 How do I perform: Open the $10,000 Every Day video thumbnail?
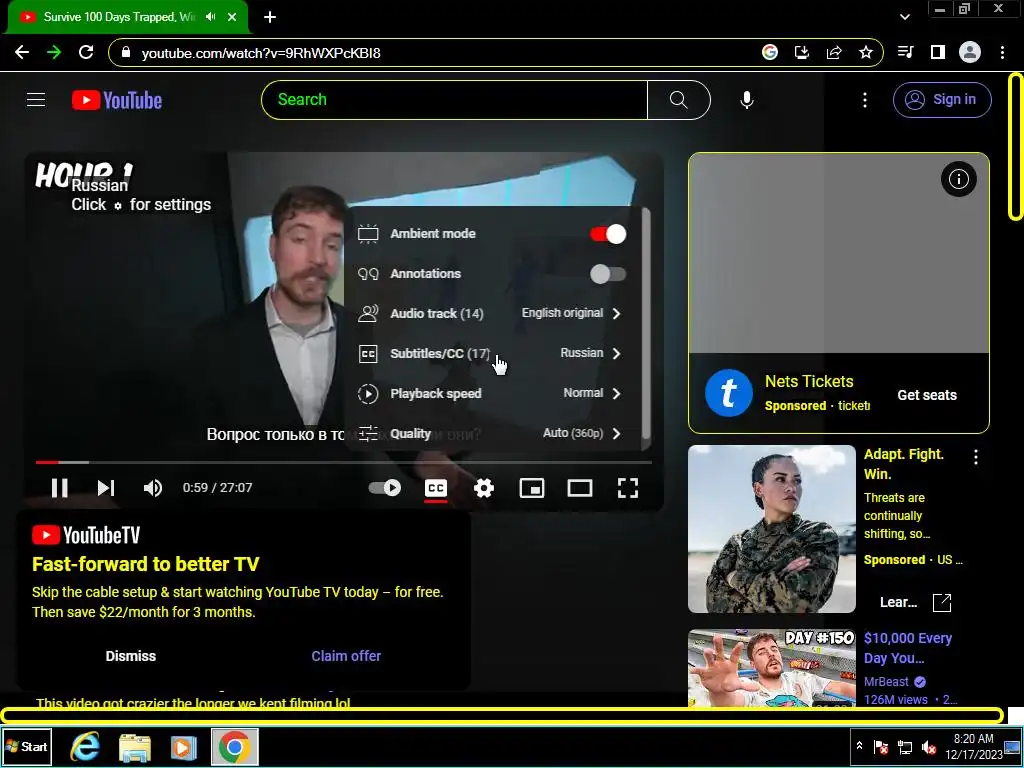(x=771, y=667)
